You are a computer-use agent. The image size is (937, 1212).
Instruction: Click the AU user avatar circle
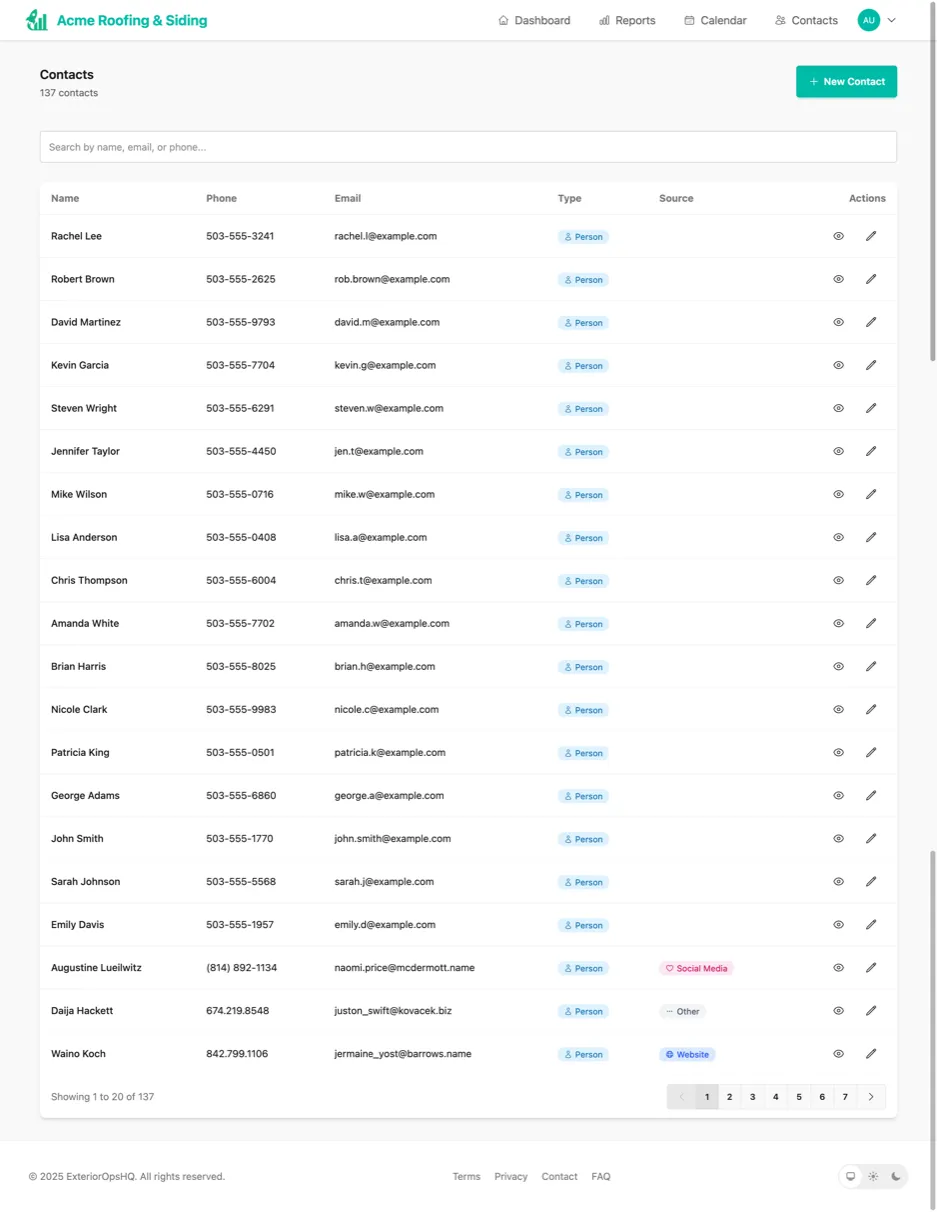[868, 19]
